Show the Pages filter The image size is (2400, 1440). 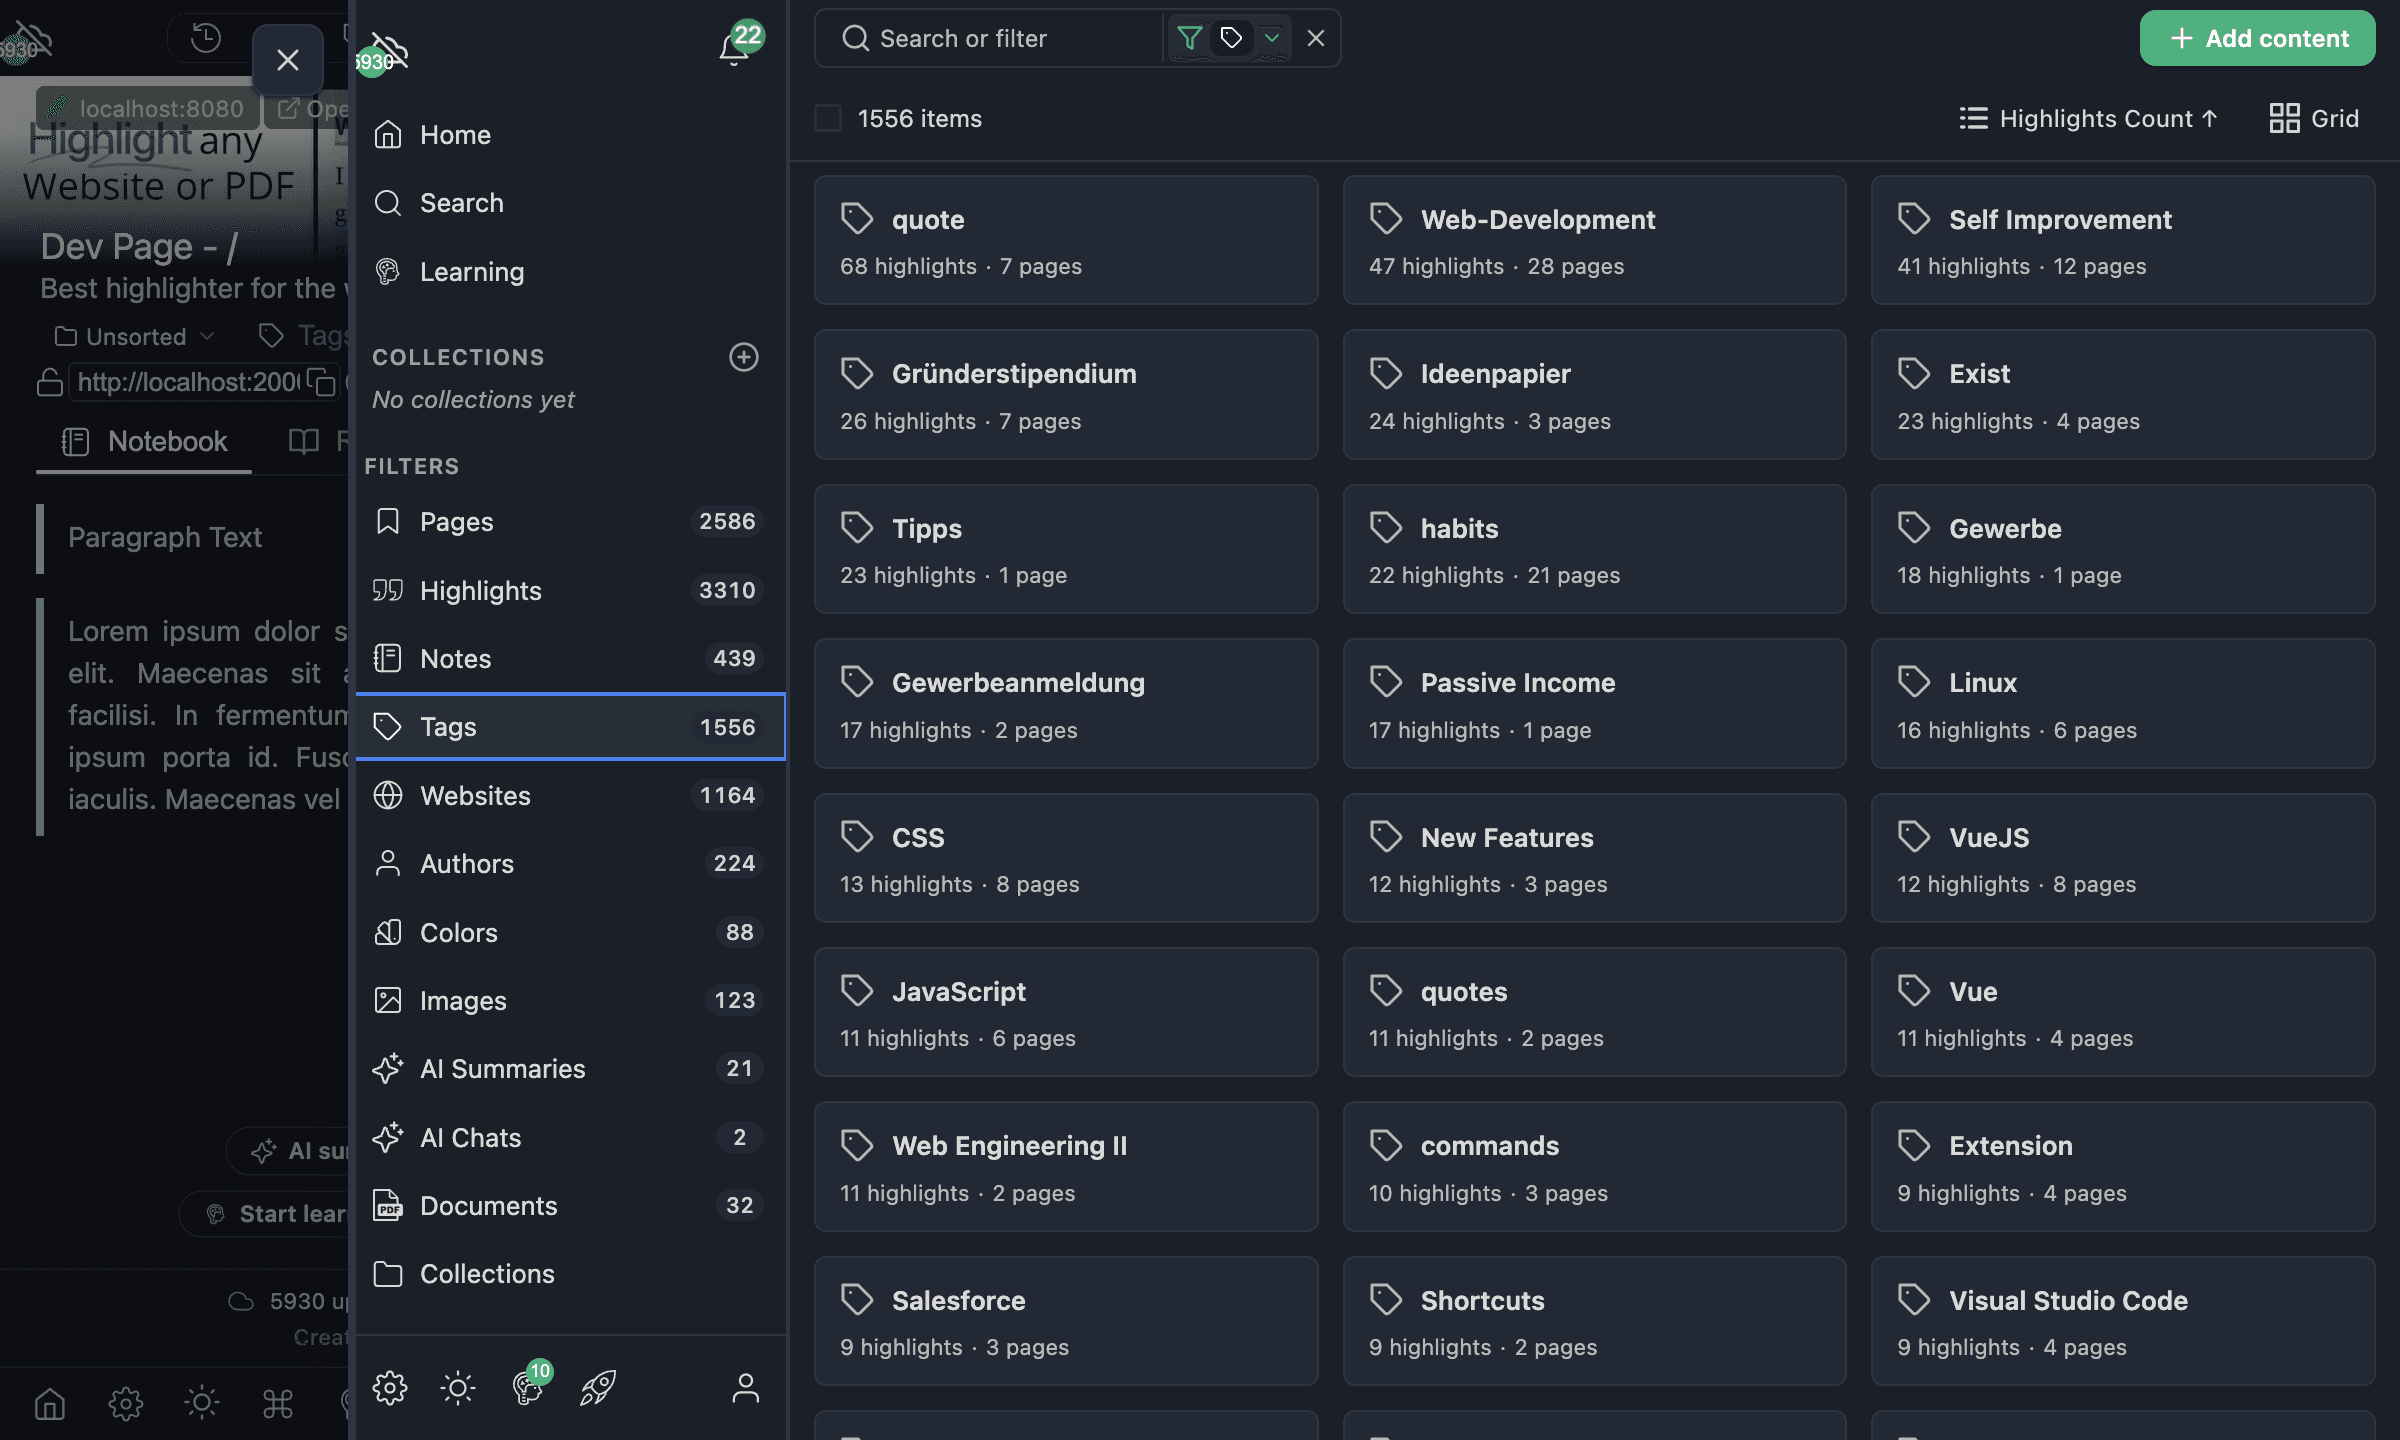(x=570, y=521)
